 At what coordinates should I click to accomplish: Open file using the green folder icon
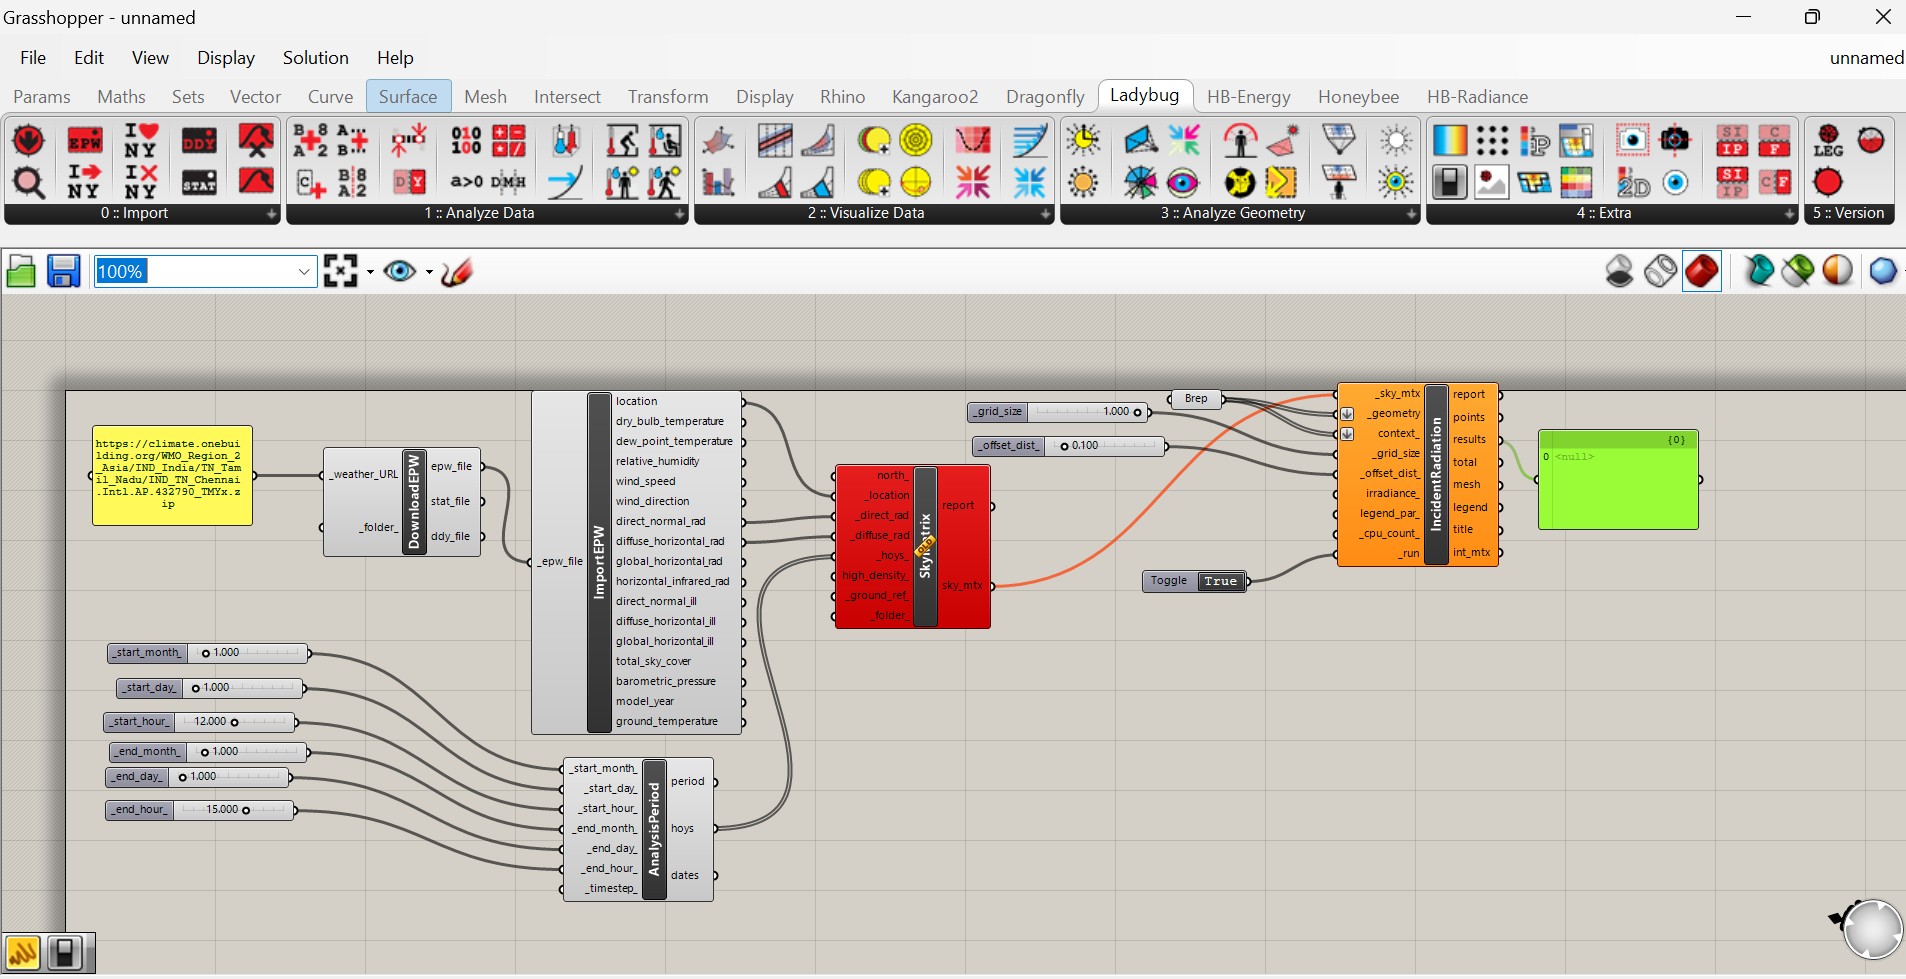21,271
